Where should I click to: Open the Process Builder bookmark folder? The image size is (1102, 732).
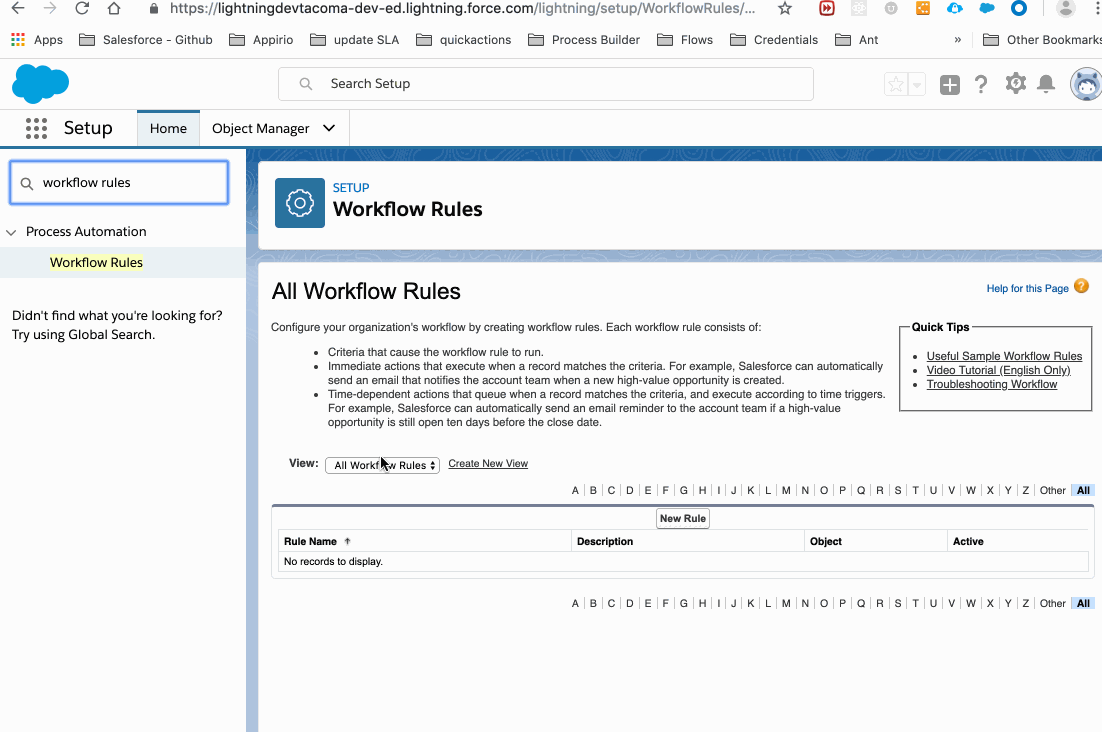pyautogui.click(x=584, y=40)
